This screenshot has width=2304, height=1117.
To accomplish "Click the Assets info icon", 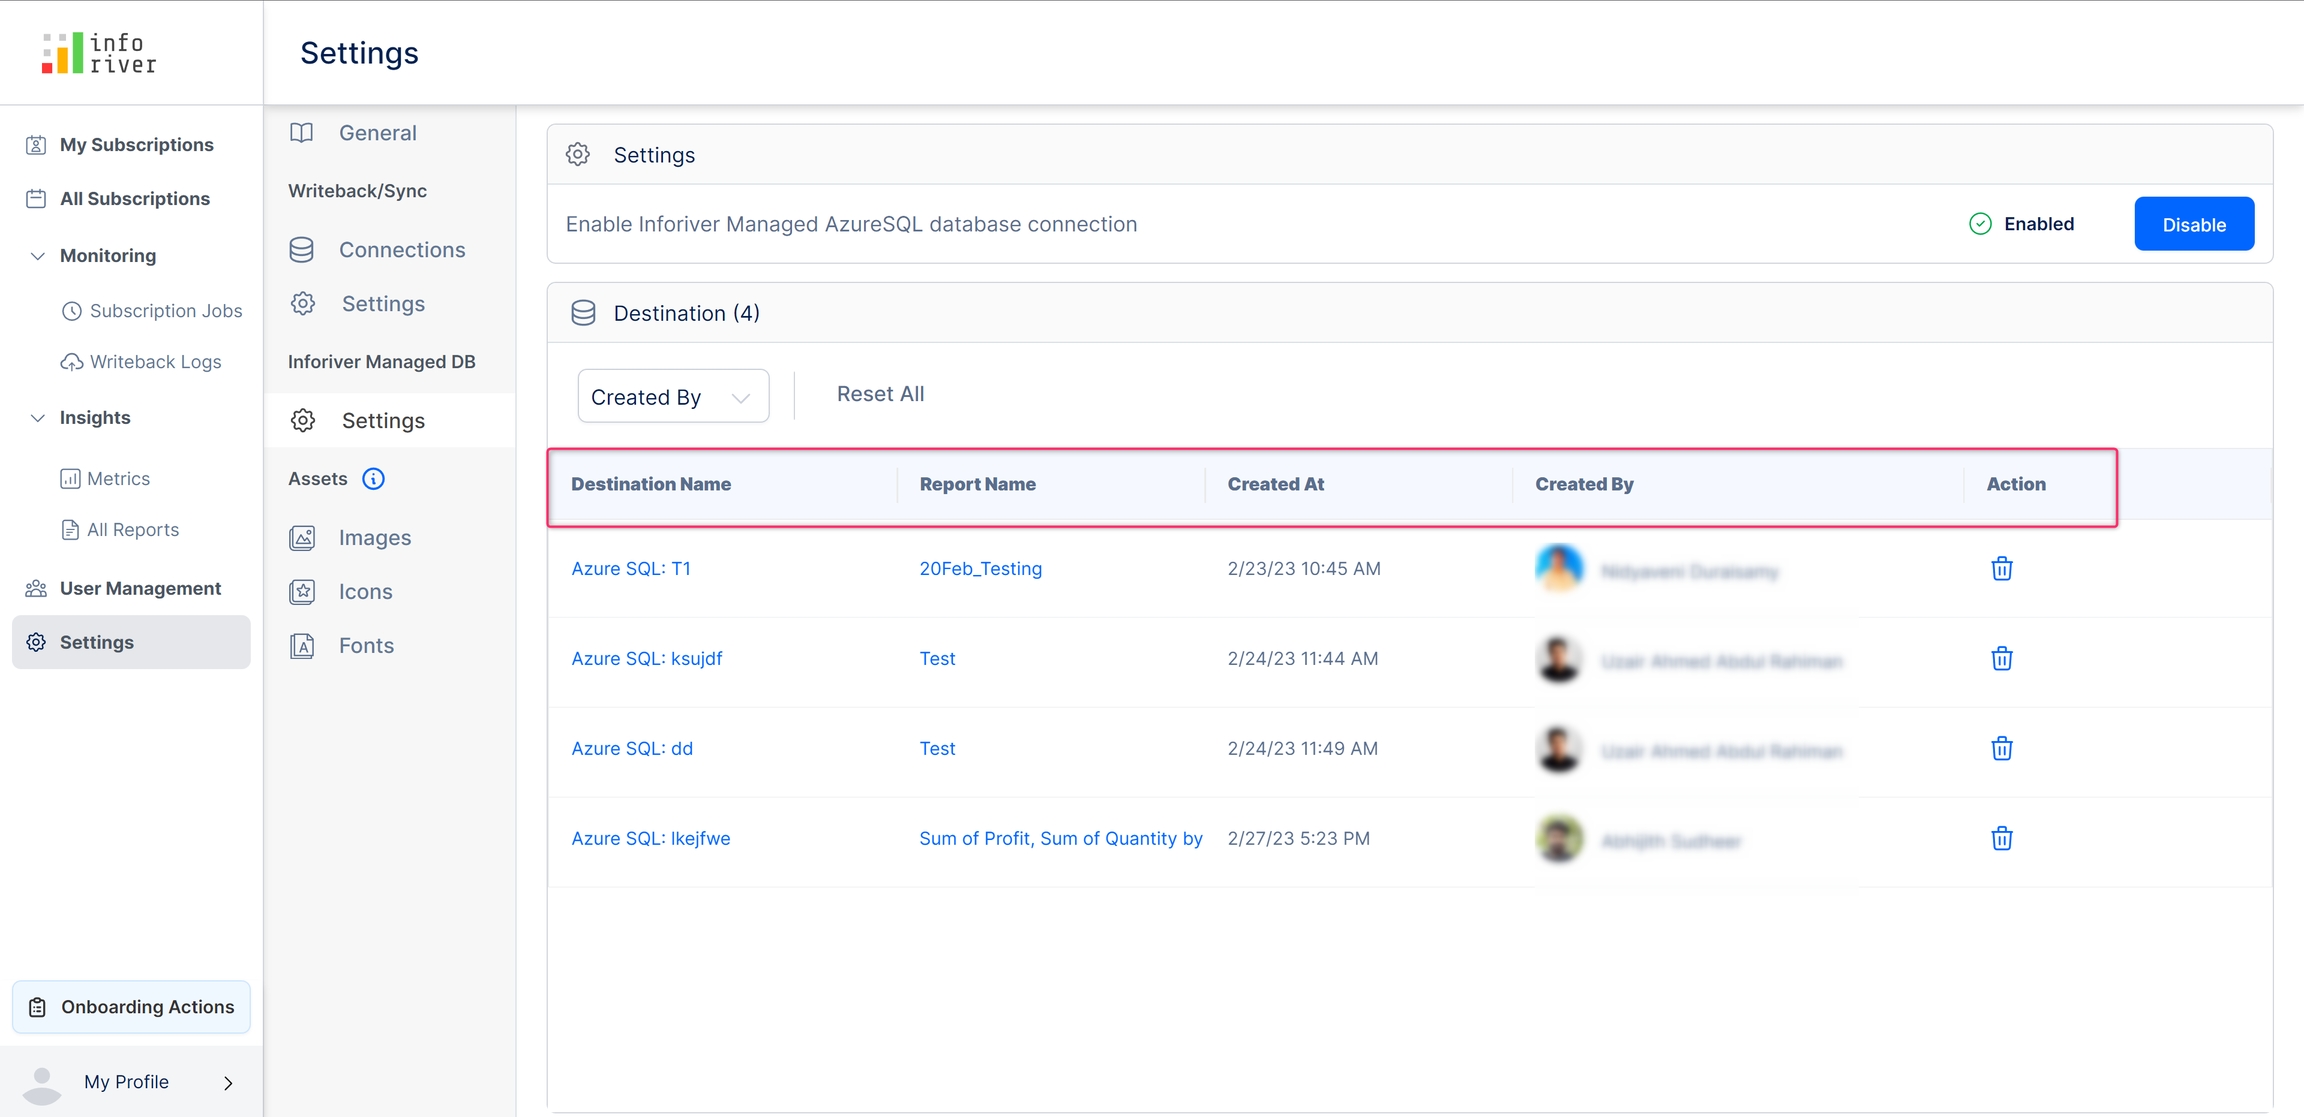I will click(x=373, y=479).
